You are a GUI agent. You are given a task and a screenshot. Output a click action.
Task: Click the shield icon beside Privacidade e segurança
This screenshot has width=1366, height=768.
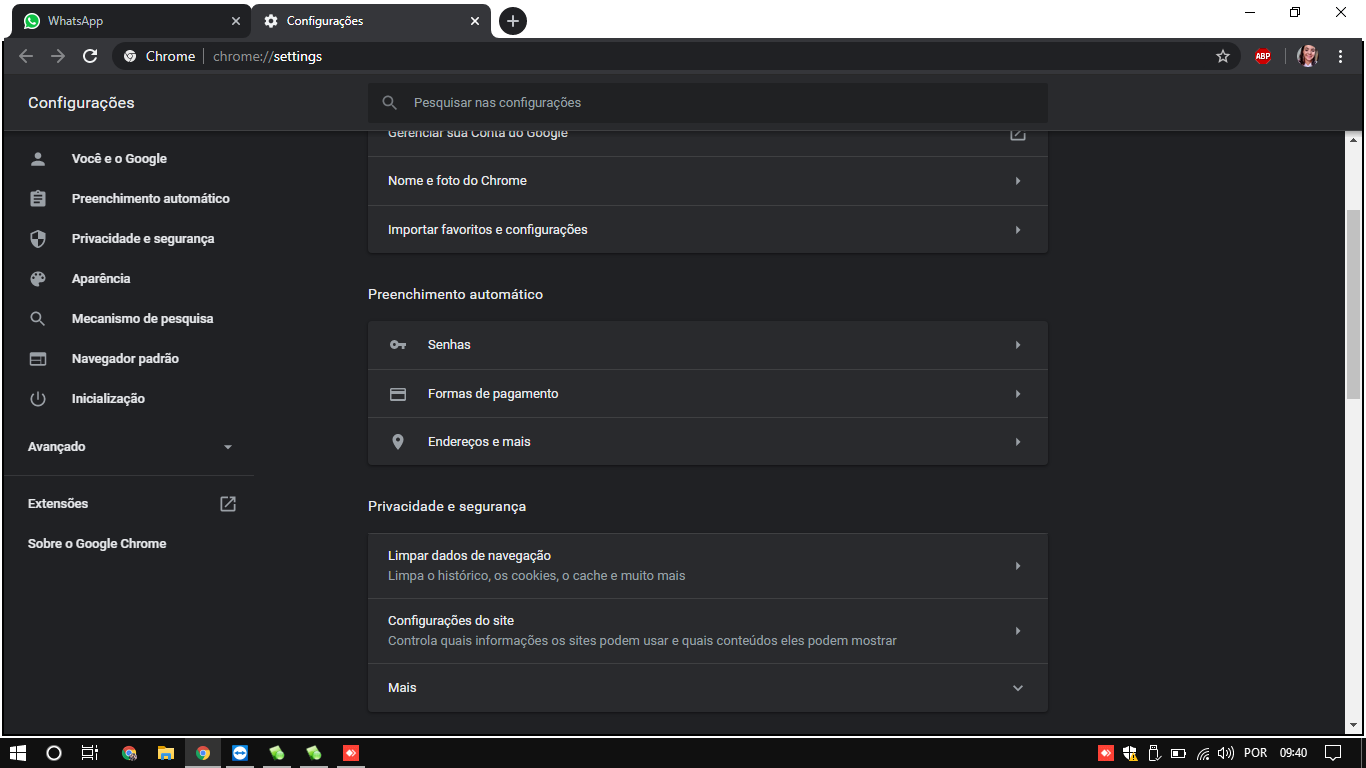click(x=38, y=239)
